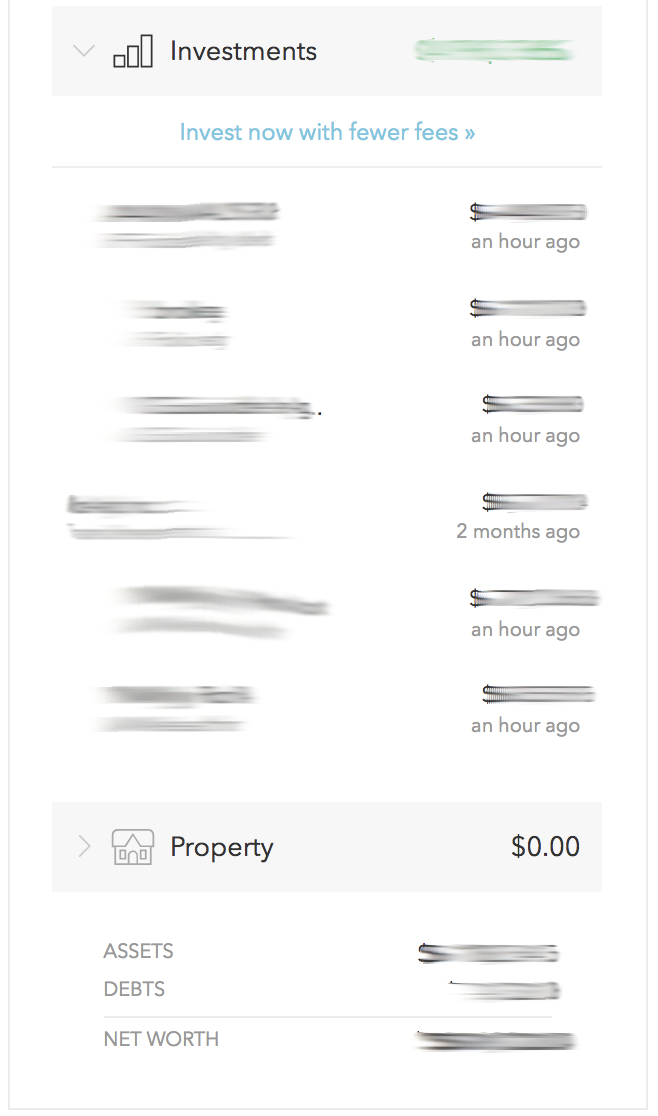The height and width of the screenshot is (1116, 658).
Task: Click the dollar sign on the third investment balance
Action: click(x=487, y=403)
